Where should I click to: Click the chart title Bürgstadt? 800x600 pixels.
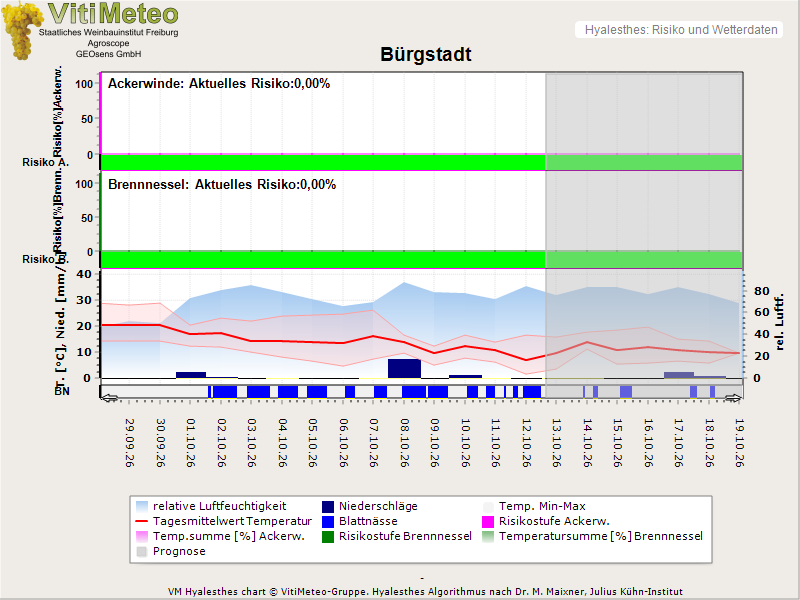(426, 55)
